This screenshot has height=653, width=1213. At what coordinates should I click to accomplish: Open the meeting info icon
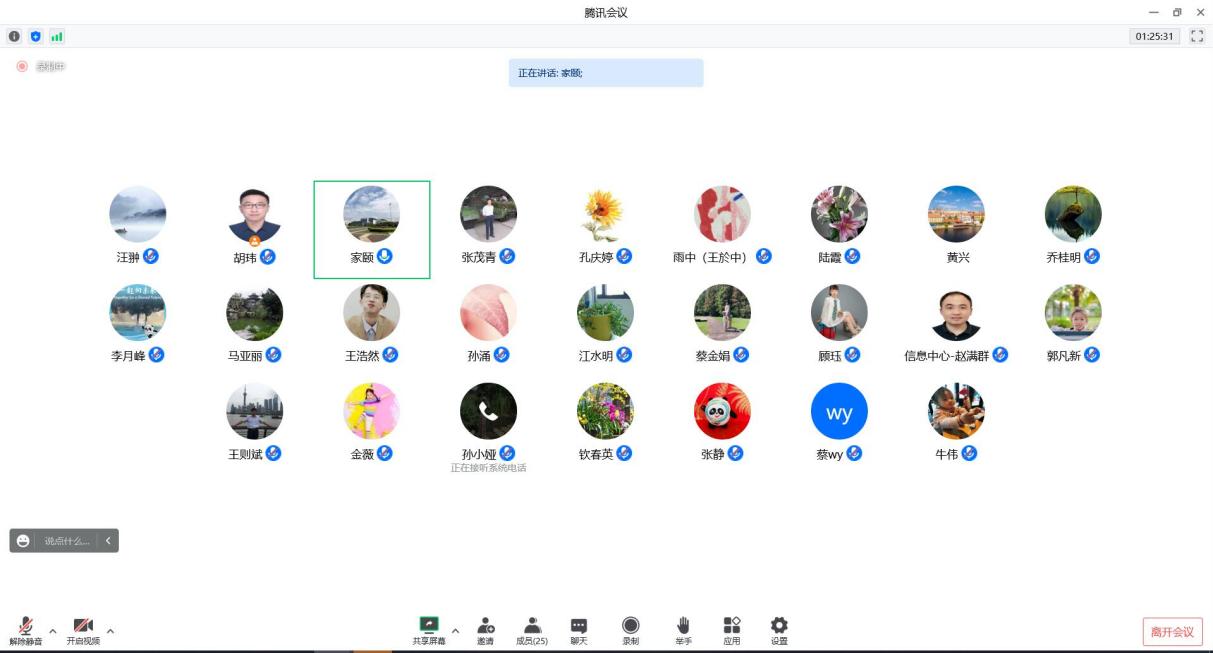[x=14, y=36]
